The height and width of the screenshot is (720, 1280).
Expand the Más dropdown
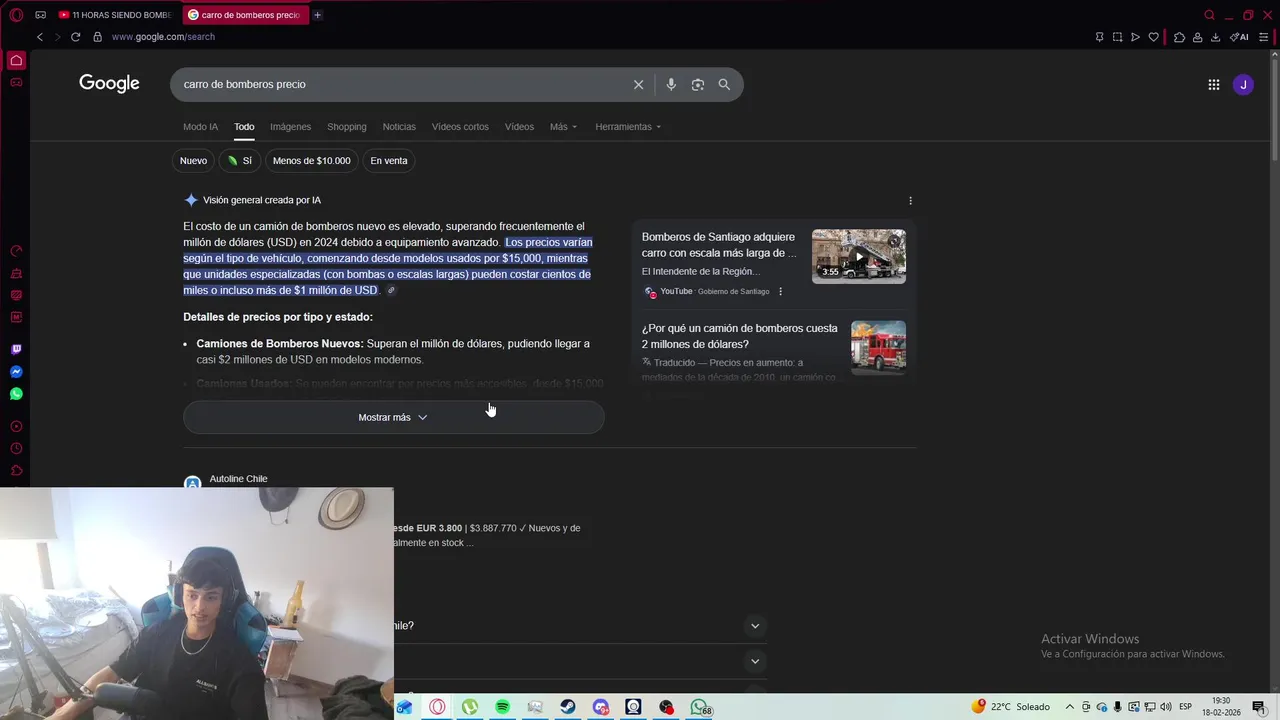click(563, 127)
